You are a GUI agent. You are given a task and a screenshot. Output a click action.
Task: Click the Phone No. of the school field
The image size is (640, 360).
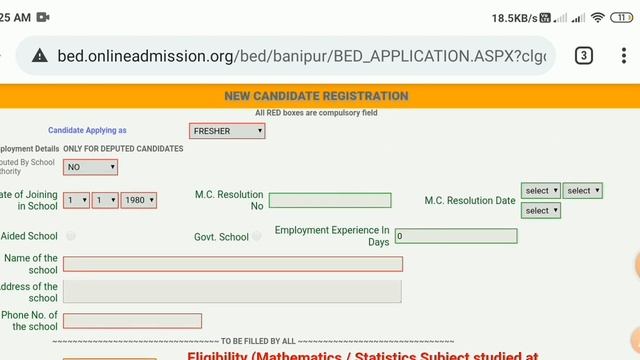click(132, 321)
